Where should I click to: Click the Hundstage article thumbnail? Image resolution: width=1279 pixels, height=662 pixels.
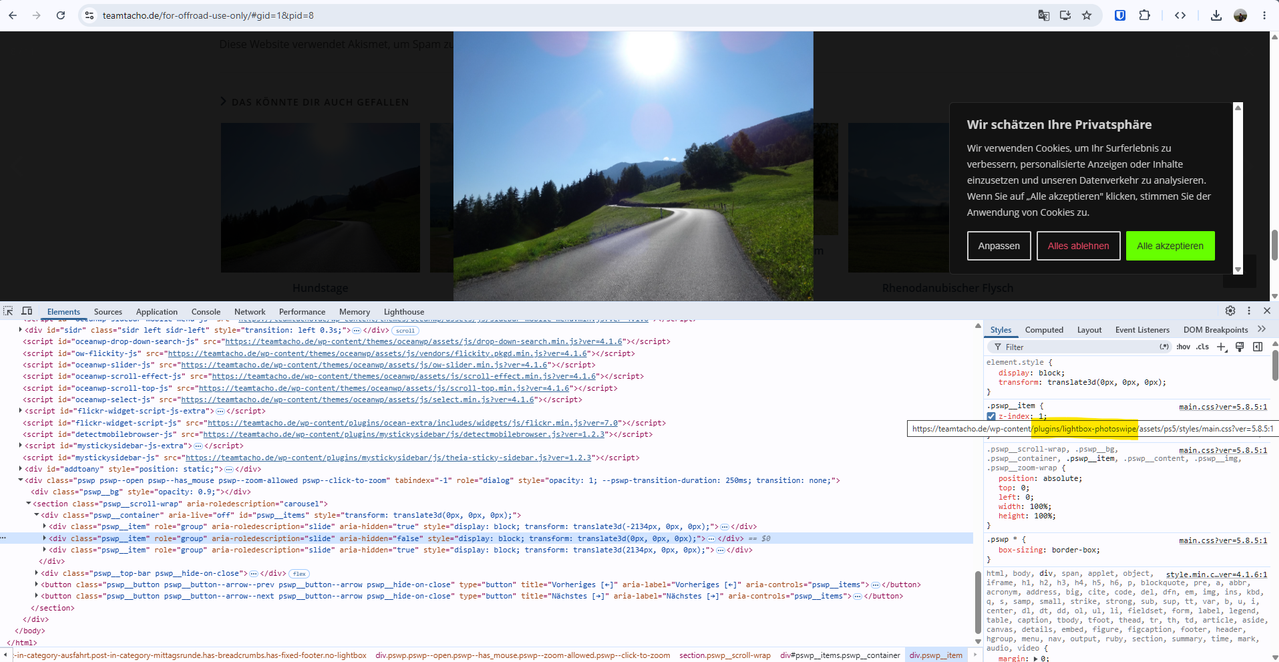pyautogui.click(x=320, y=197)
